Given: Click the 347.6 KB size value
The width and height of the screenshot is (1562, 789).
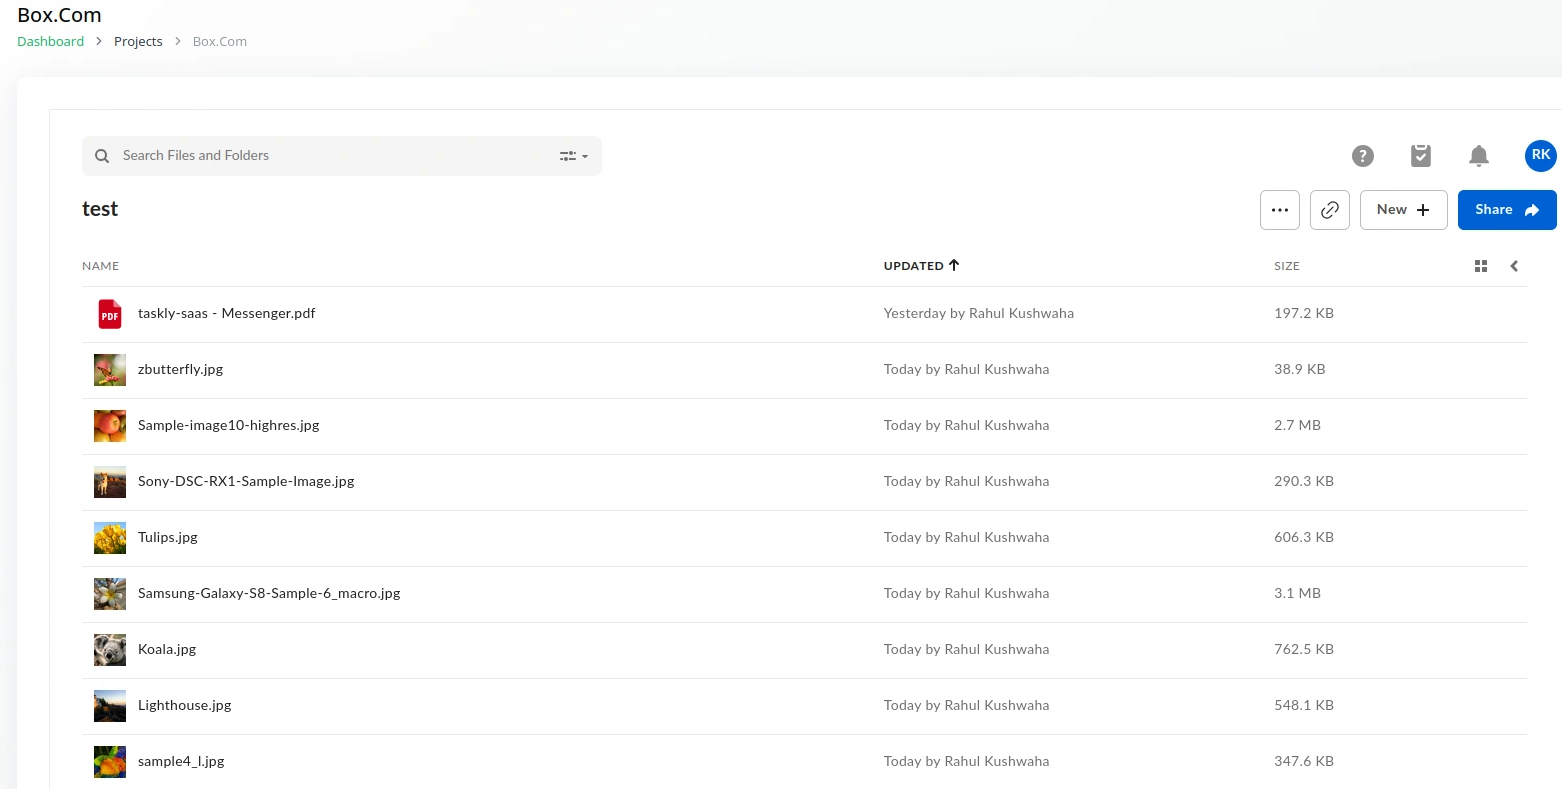Looking at the screenshot, I should [1304, 761].
